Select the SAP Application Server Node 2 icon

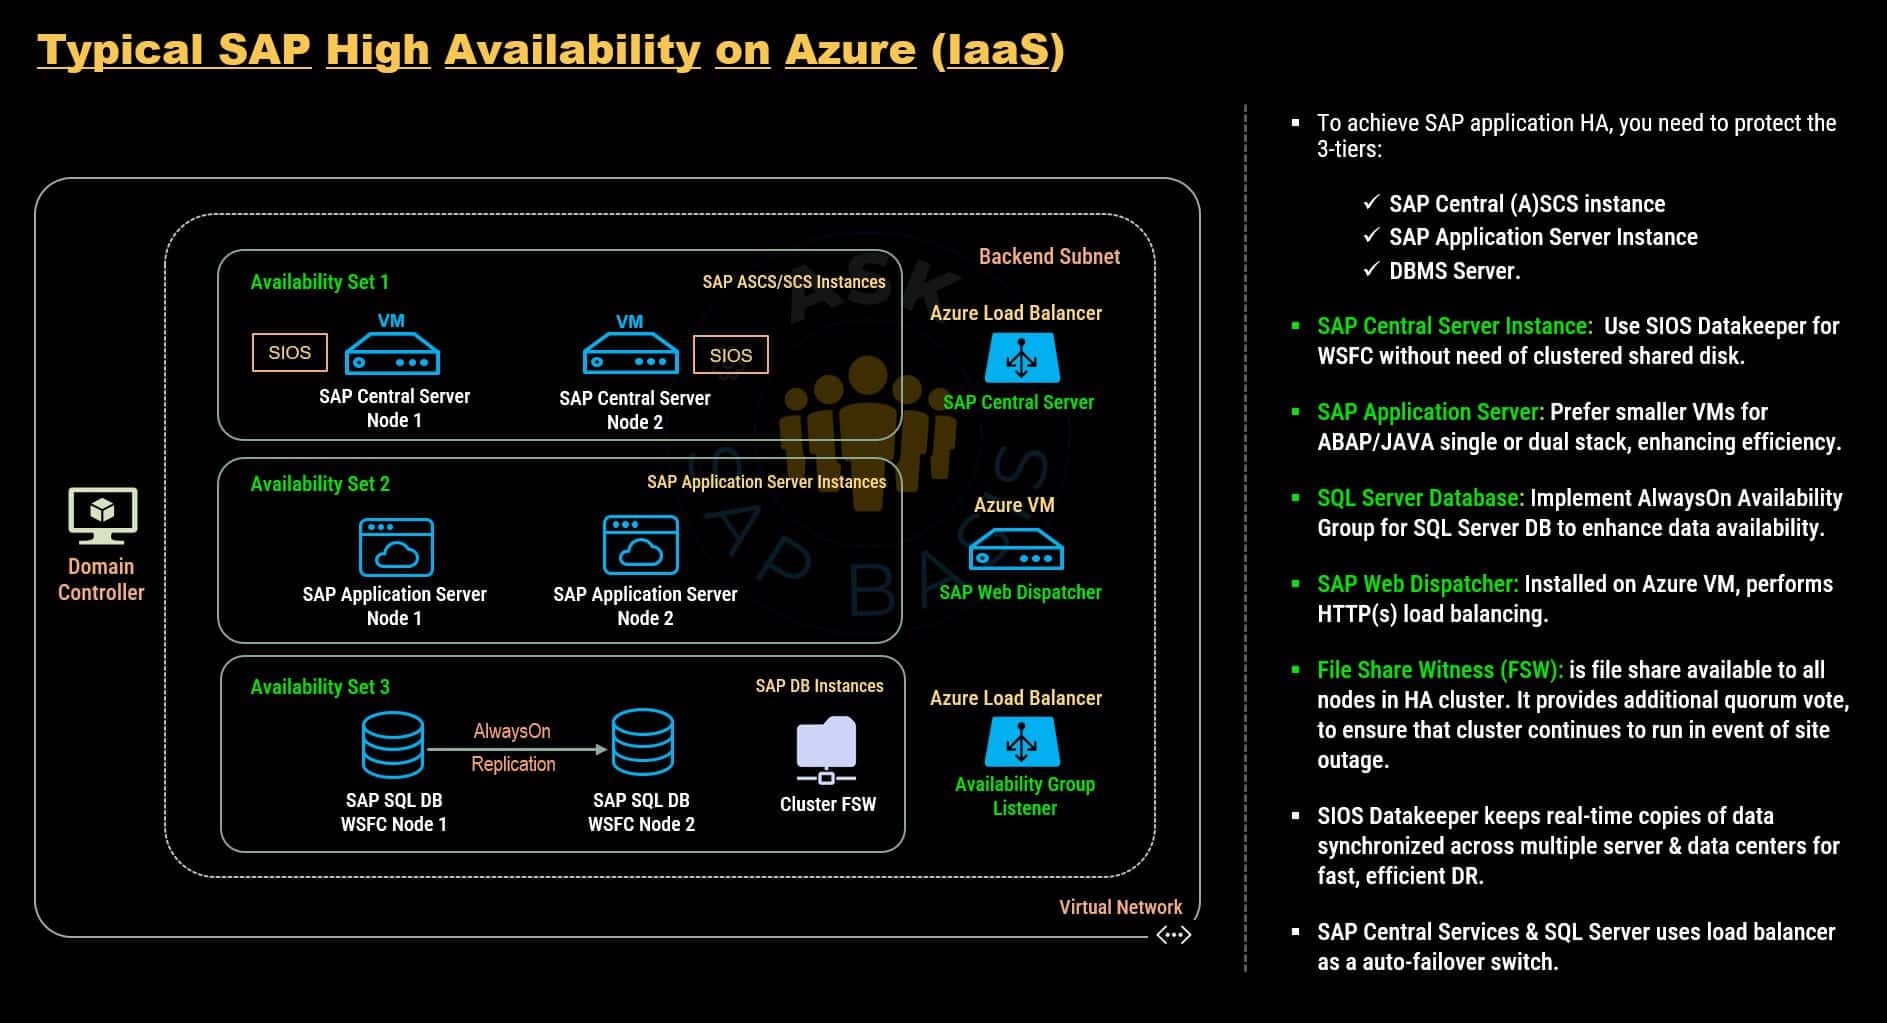641,545
